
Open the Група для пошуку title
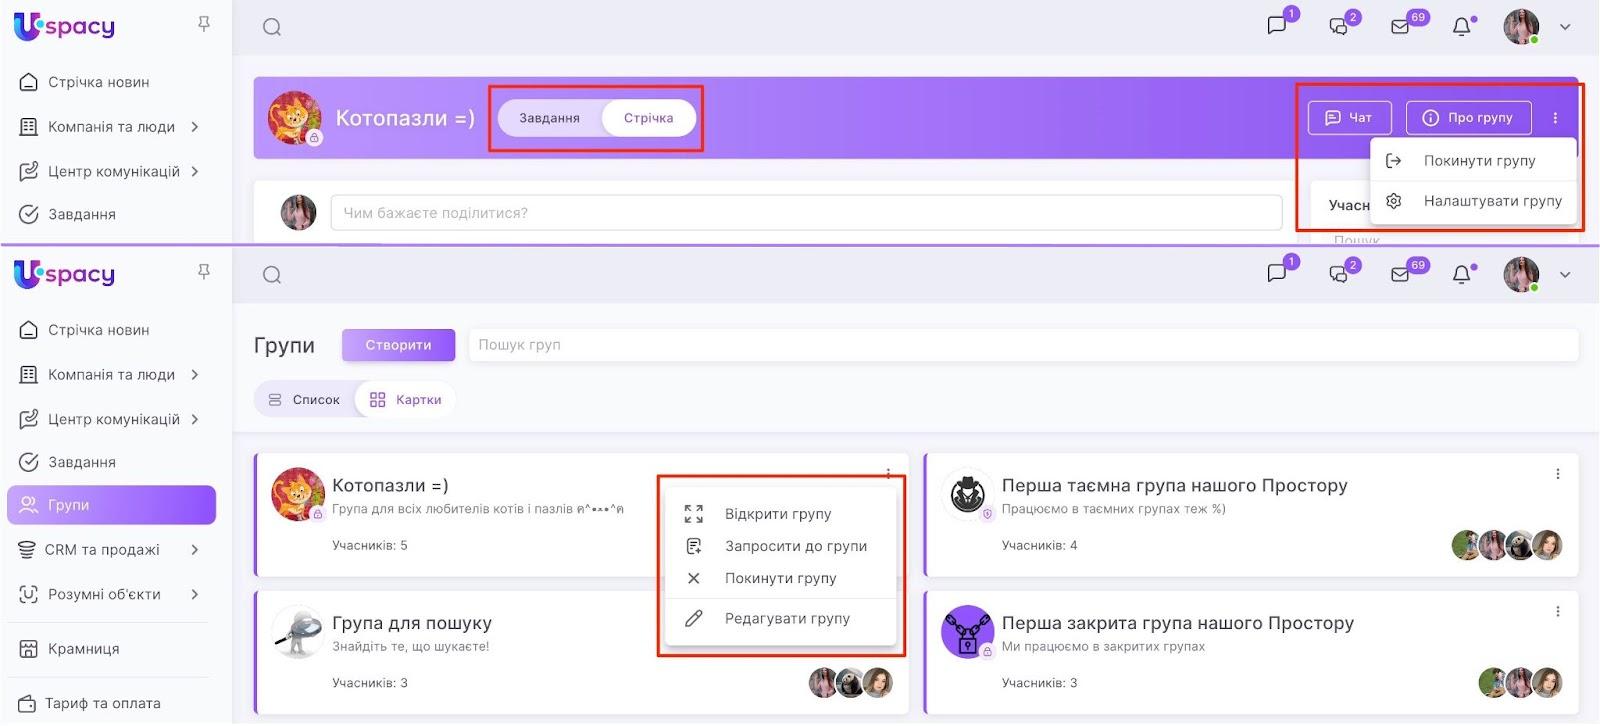click(412, 623)
